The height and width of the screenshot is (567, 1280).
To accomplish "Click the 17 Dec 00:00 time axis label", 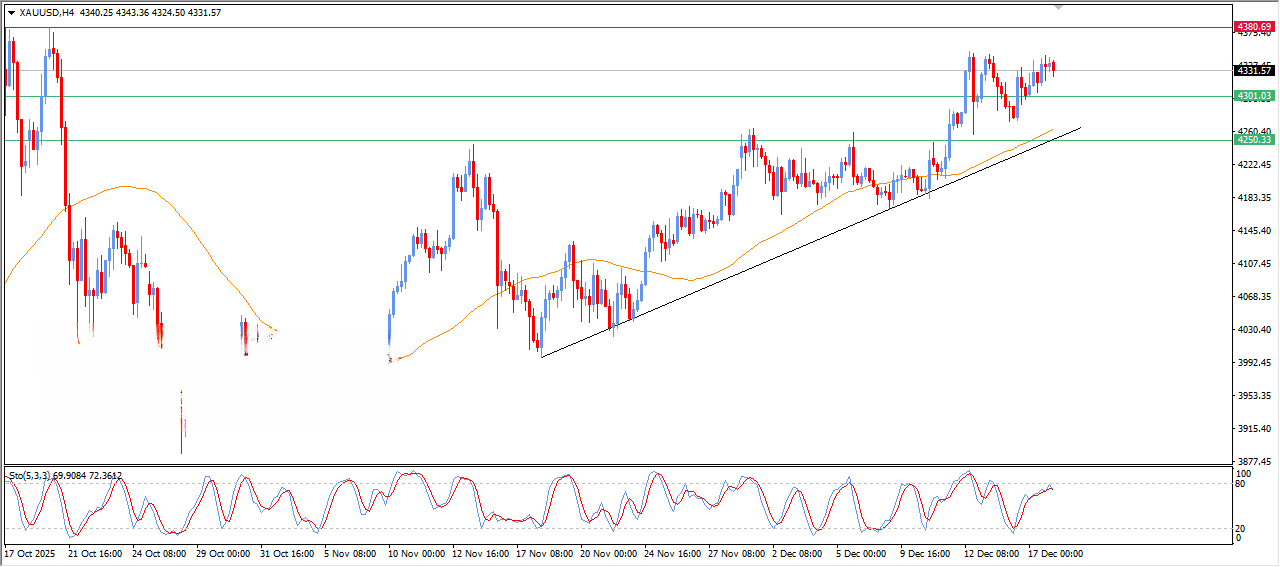I will pyautogui.click(x=1055, y=553).
